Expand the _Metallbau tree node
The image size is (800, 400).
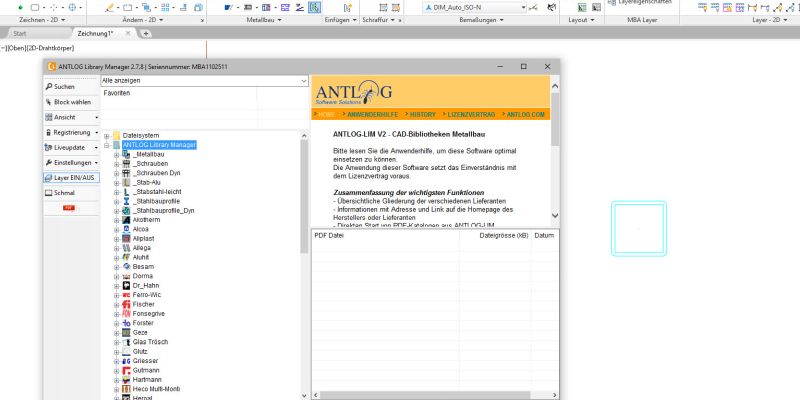[116, 155]
